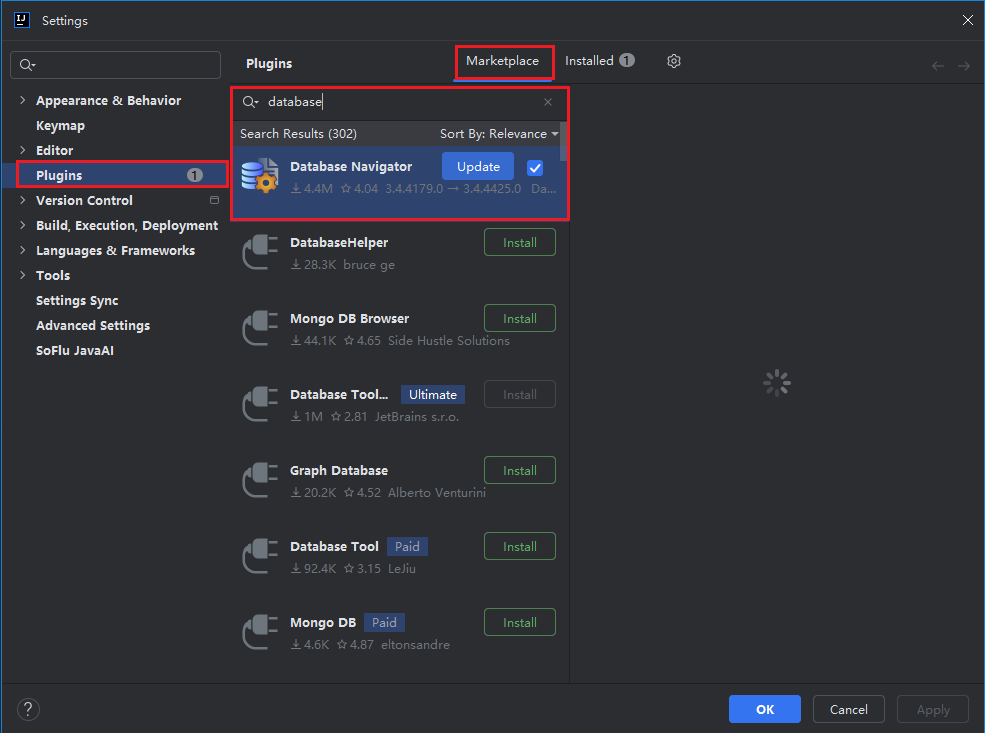Screen dimensions: 985x733
Task: Confirm settings with OK button
Action: pyautogui.click(x=765, y=709)
